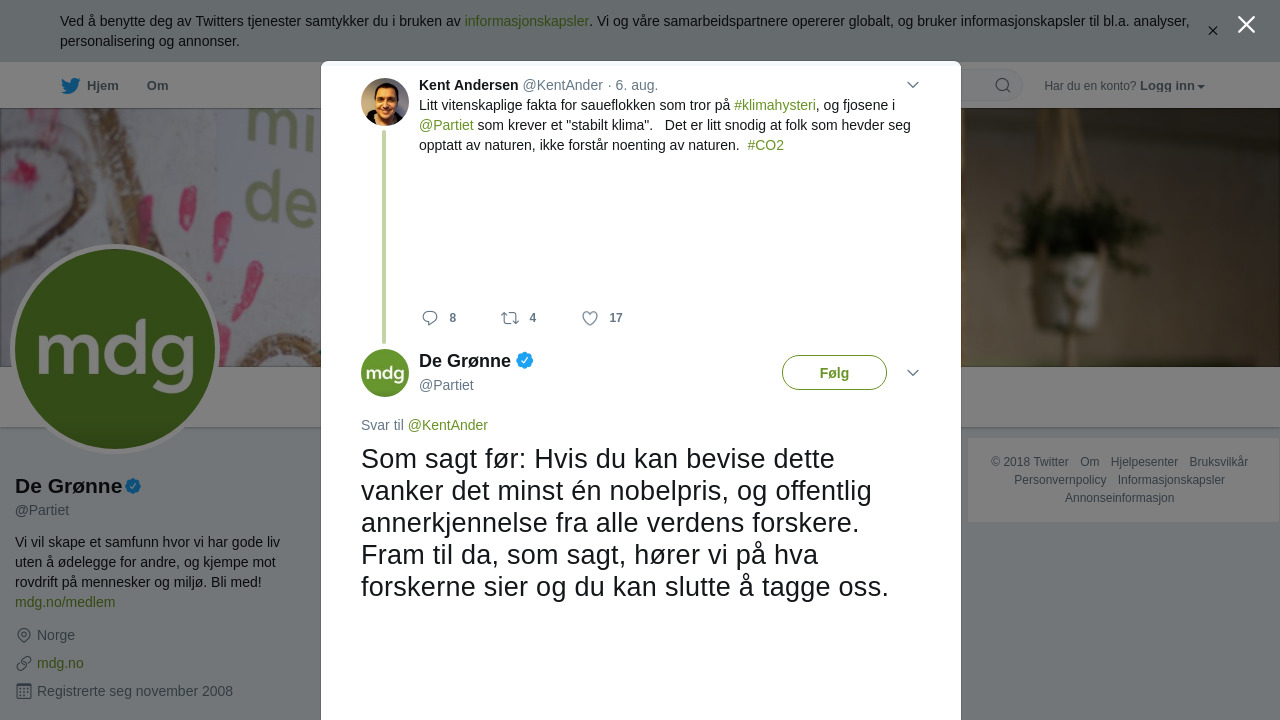Open informasjonskapsler link in cookie banner
The image size is (1280, 720).
click(x=527, y=21)
